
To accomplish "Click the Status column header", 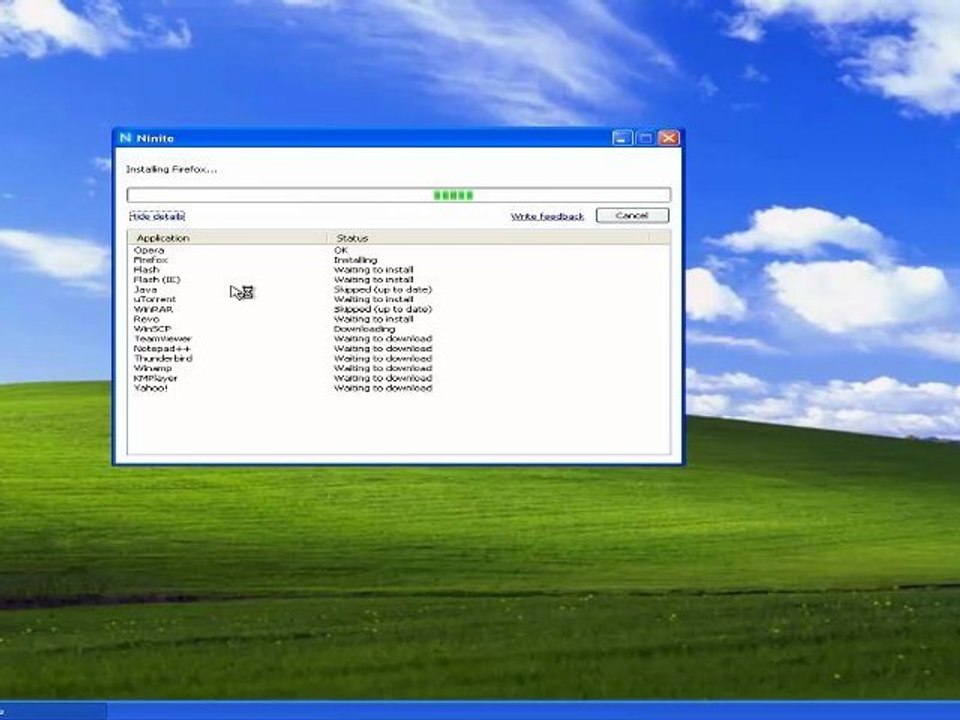I will tap(488, 238).
